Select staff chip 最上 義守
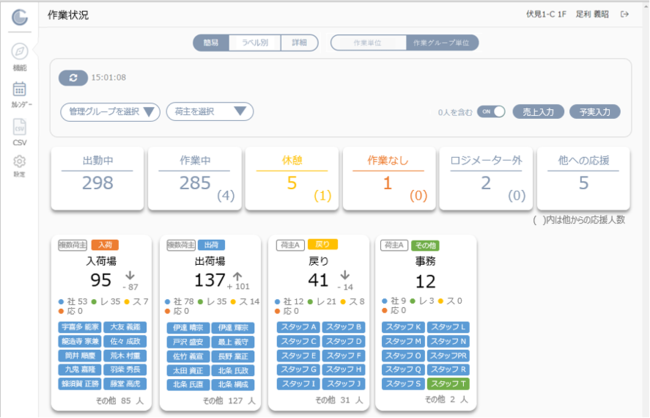Screen dimensions: 650x418 (x=233, y=342)
